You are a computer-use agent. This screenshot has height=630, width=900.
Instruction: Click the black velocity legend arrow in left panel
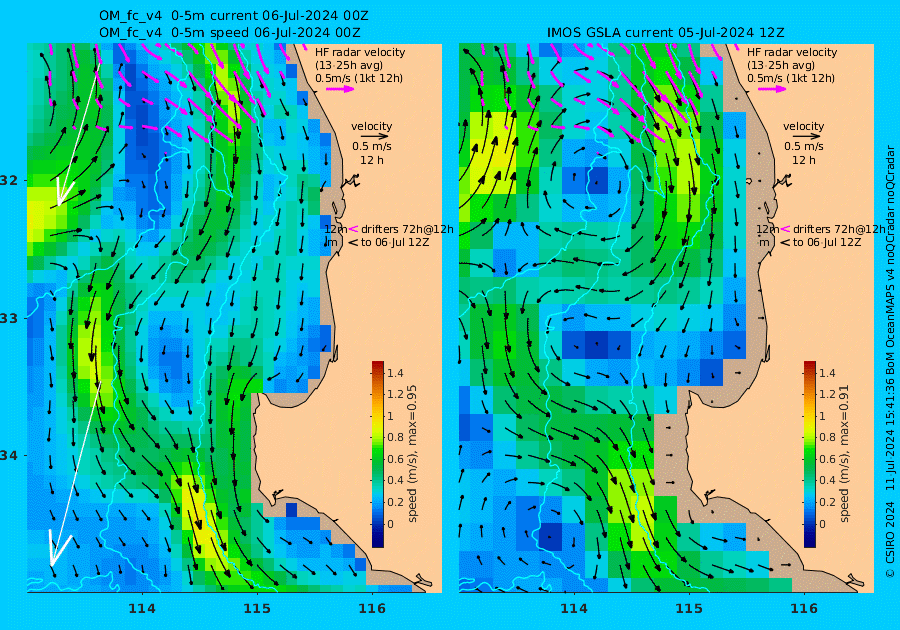coord(375,137)
